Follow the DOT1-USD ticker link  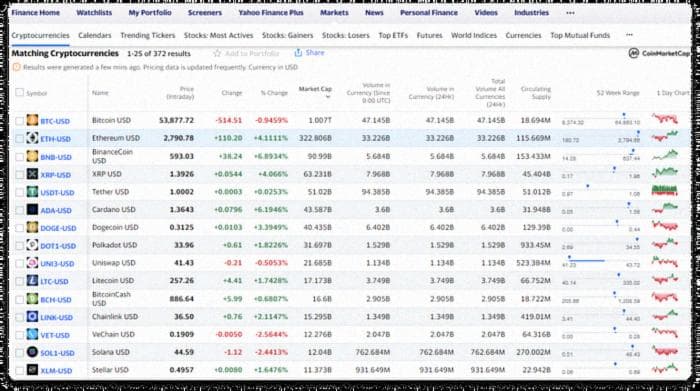[58, 246]
